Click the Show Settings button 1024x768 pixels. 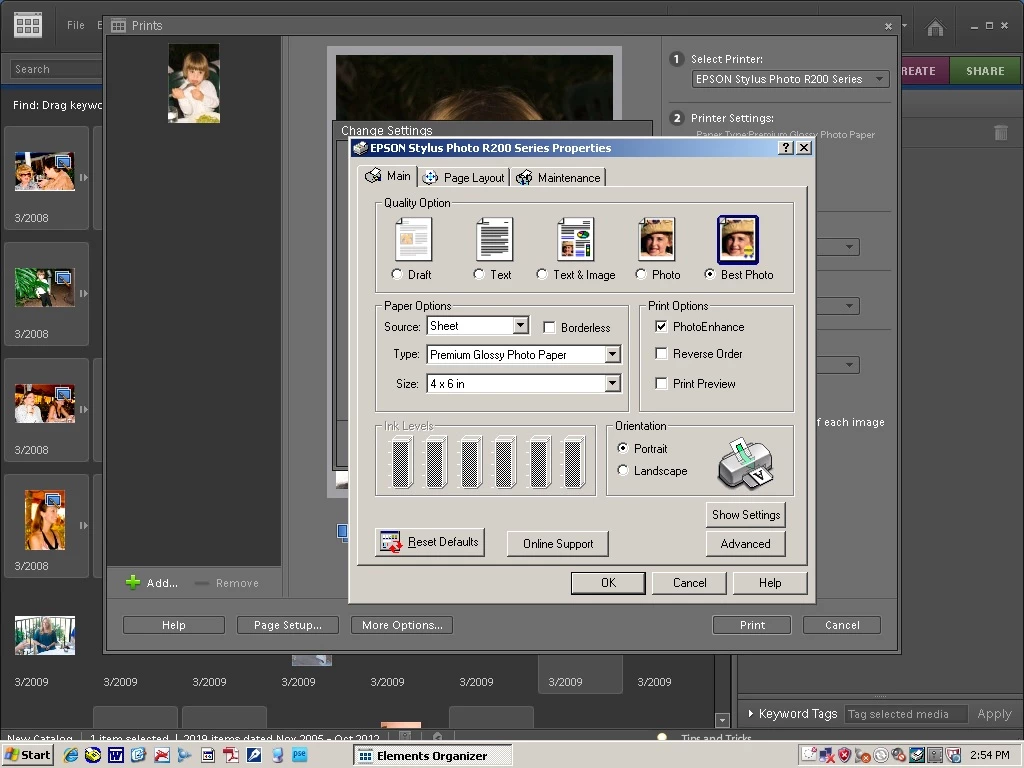pyautogui.click(x=745, y=515)
